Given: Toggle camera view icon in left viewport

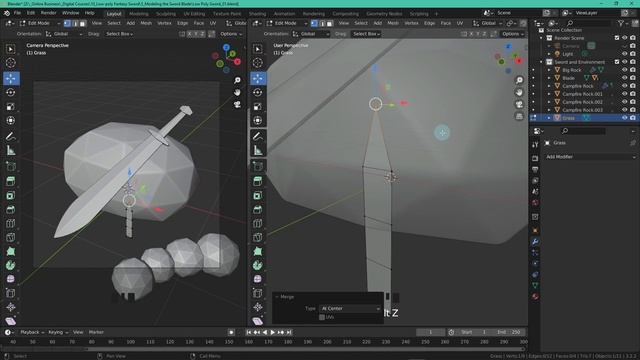Looking at the screenshot, I should (x=237, y=104).
